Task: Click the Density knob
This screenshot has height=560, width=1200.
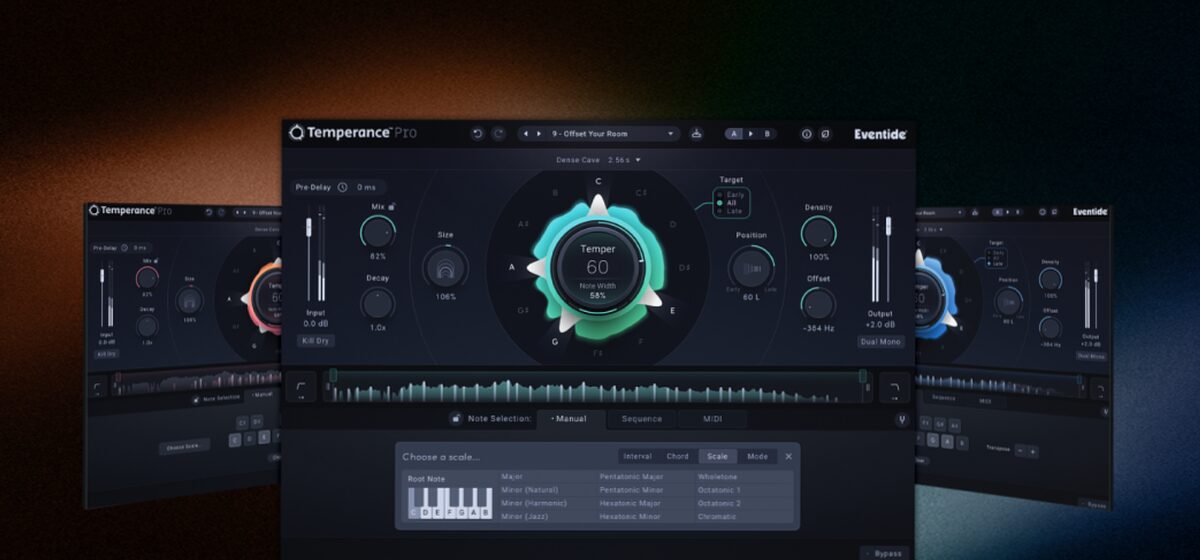Action: click(x=818, y=234)
